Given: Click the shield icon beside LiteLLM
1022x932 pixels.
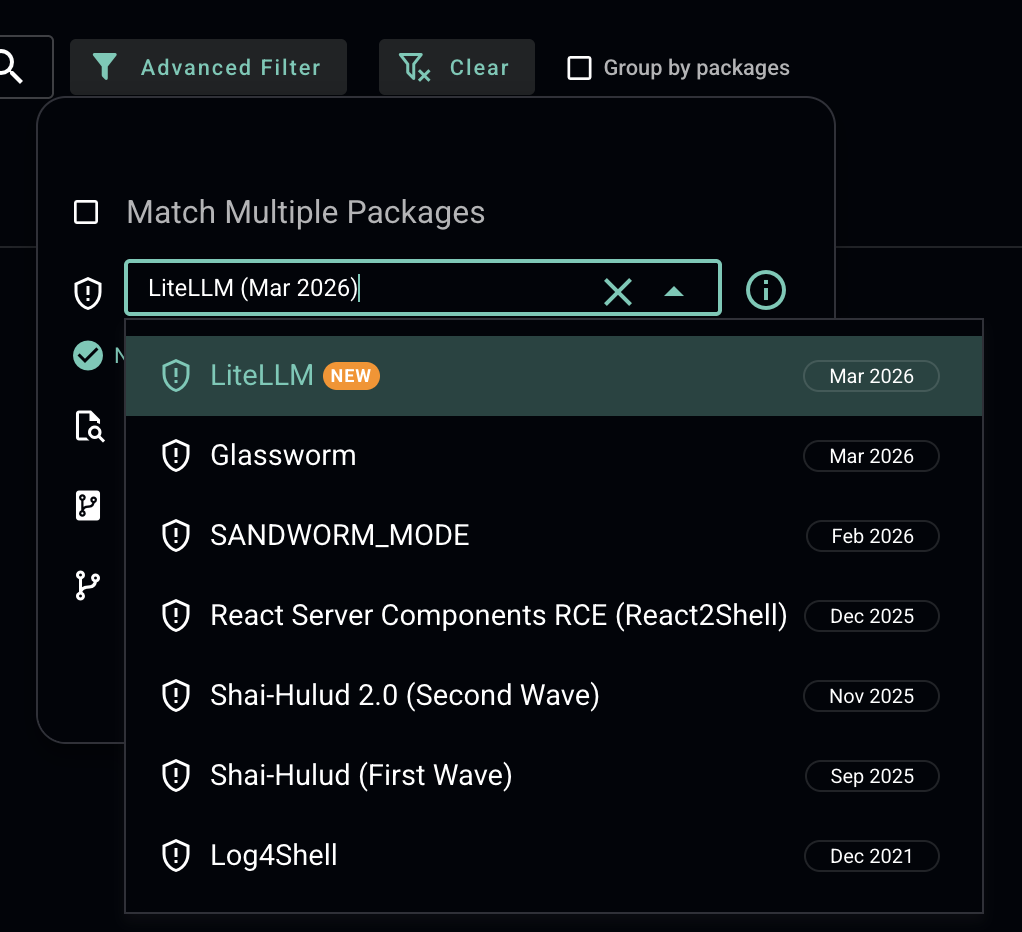Looking at the screenshot, I should coord(175,376).
